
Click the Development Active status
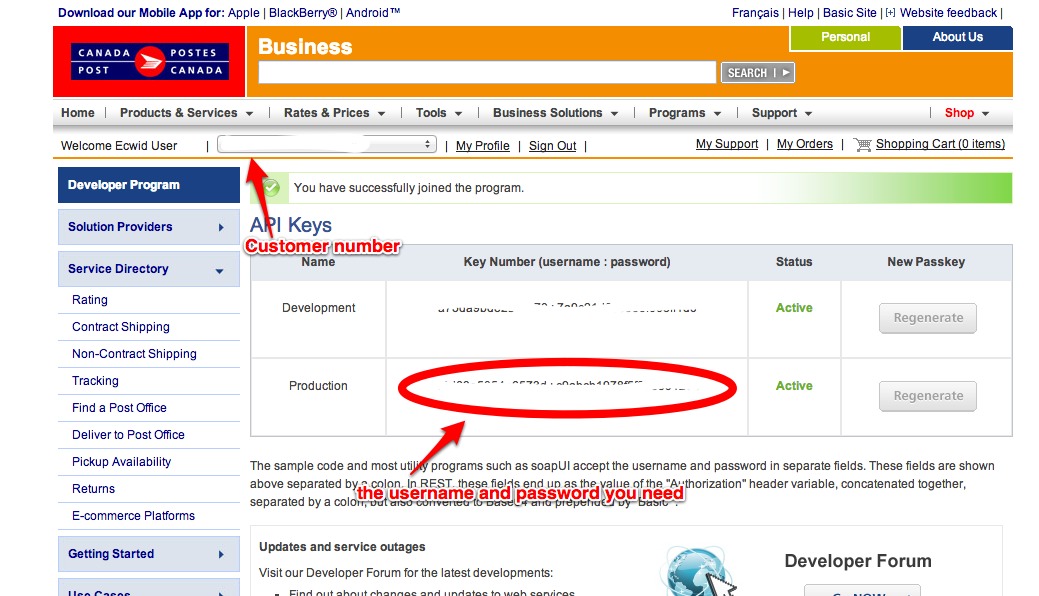pyautogui.click(x=794, y=308)
